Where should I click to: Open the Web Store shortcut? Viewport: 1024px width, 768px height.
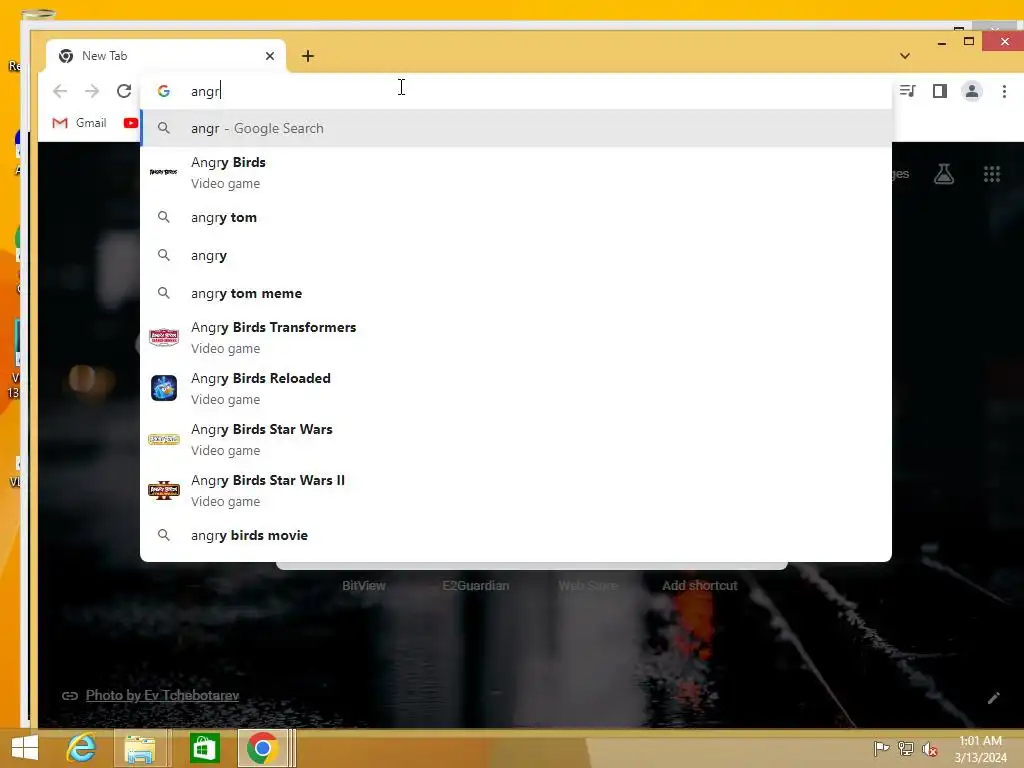[588, 586]
